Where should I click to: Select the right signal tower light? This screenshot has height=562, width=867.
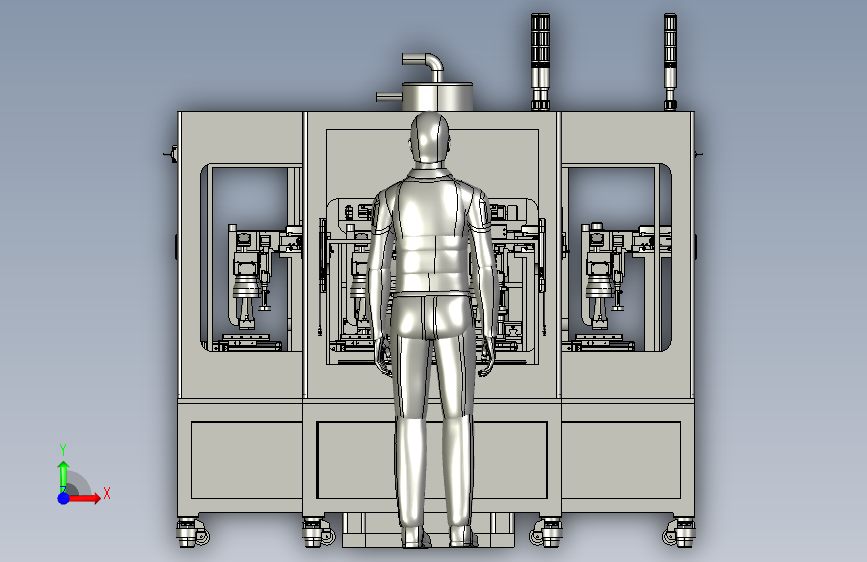[670, 62]
